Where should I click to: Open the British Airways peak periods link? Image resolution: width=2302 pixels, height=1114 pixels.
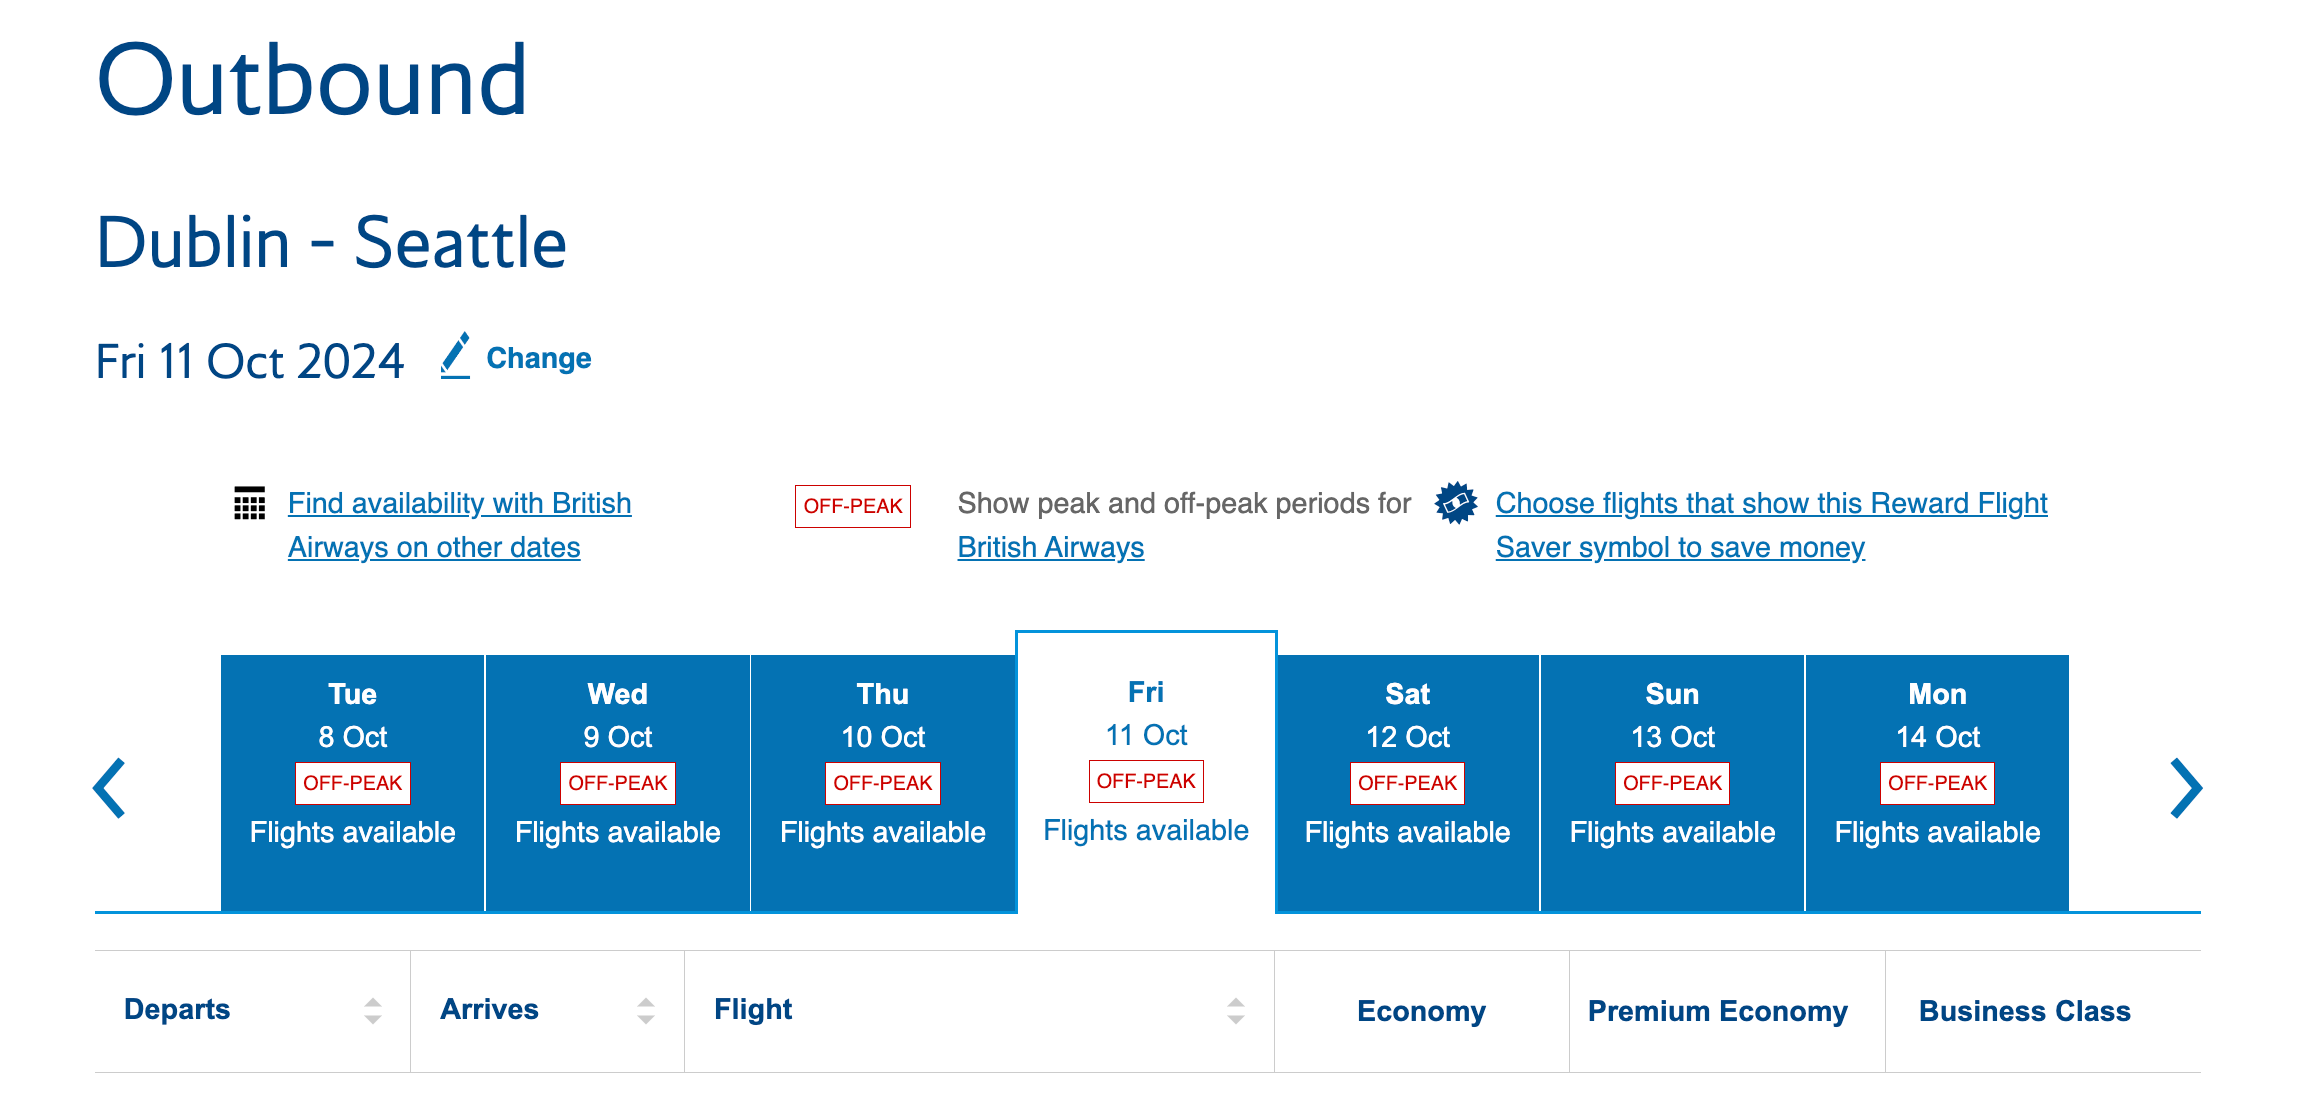click(x=1050, y=548)
